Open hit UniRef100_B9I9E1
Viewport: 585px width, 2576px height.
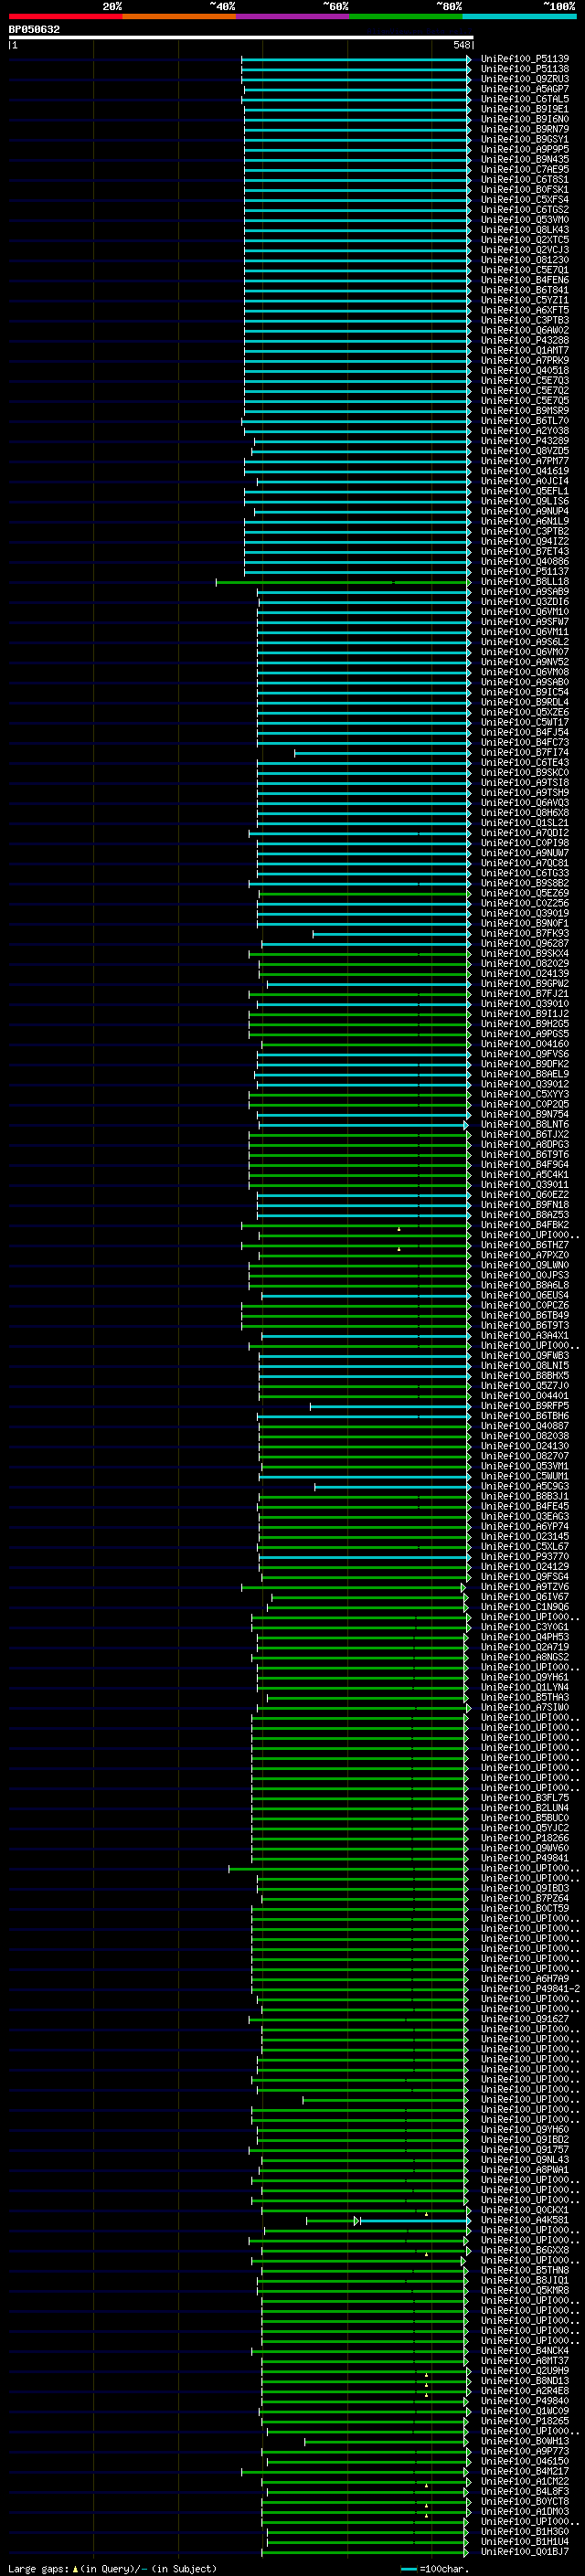pyautogui.click(x=524, y=109)
